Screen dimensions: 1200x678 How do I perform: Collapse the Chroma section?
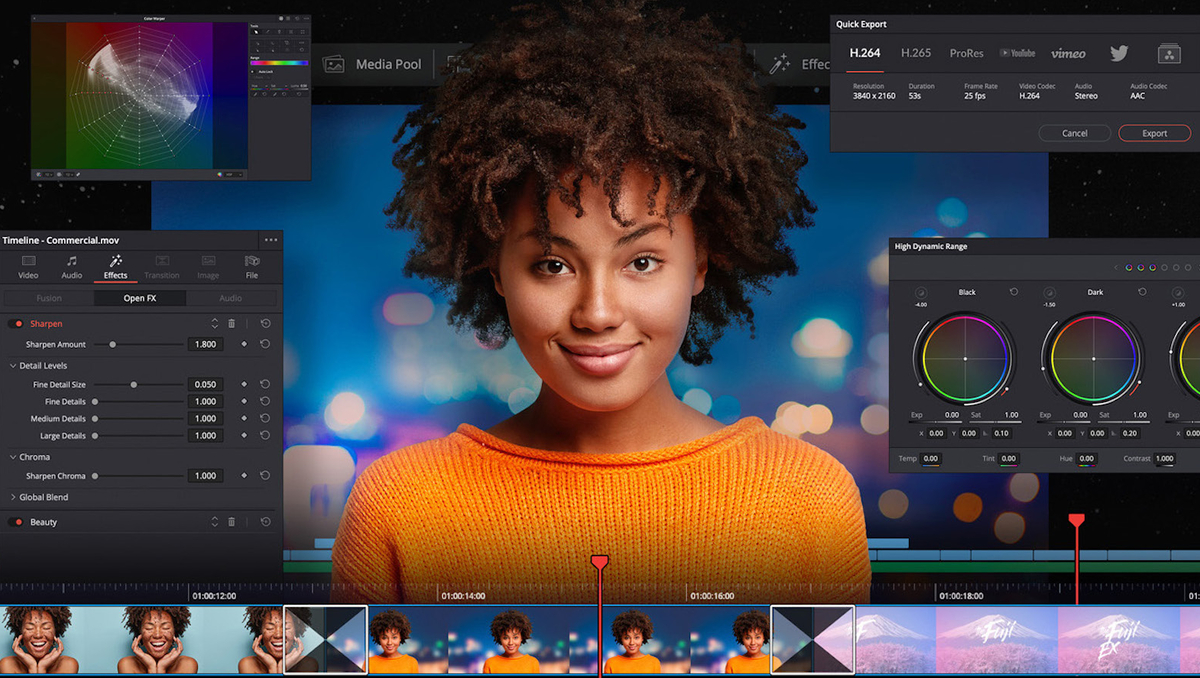tap(13, 457)
